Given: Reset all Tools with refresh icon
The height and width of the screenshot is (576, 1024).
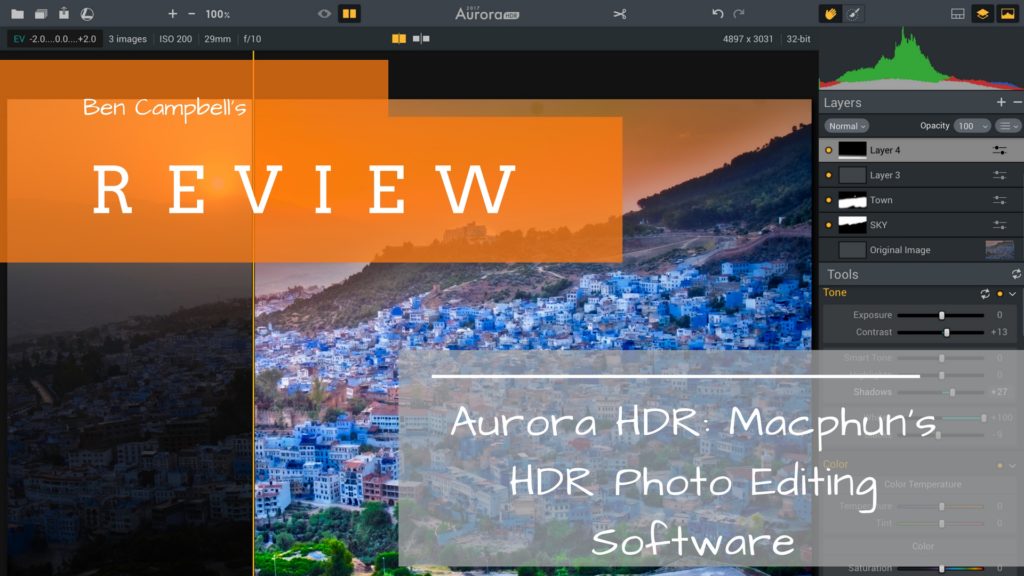Looking at the screenshot, I should point(1016,274).
